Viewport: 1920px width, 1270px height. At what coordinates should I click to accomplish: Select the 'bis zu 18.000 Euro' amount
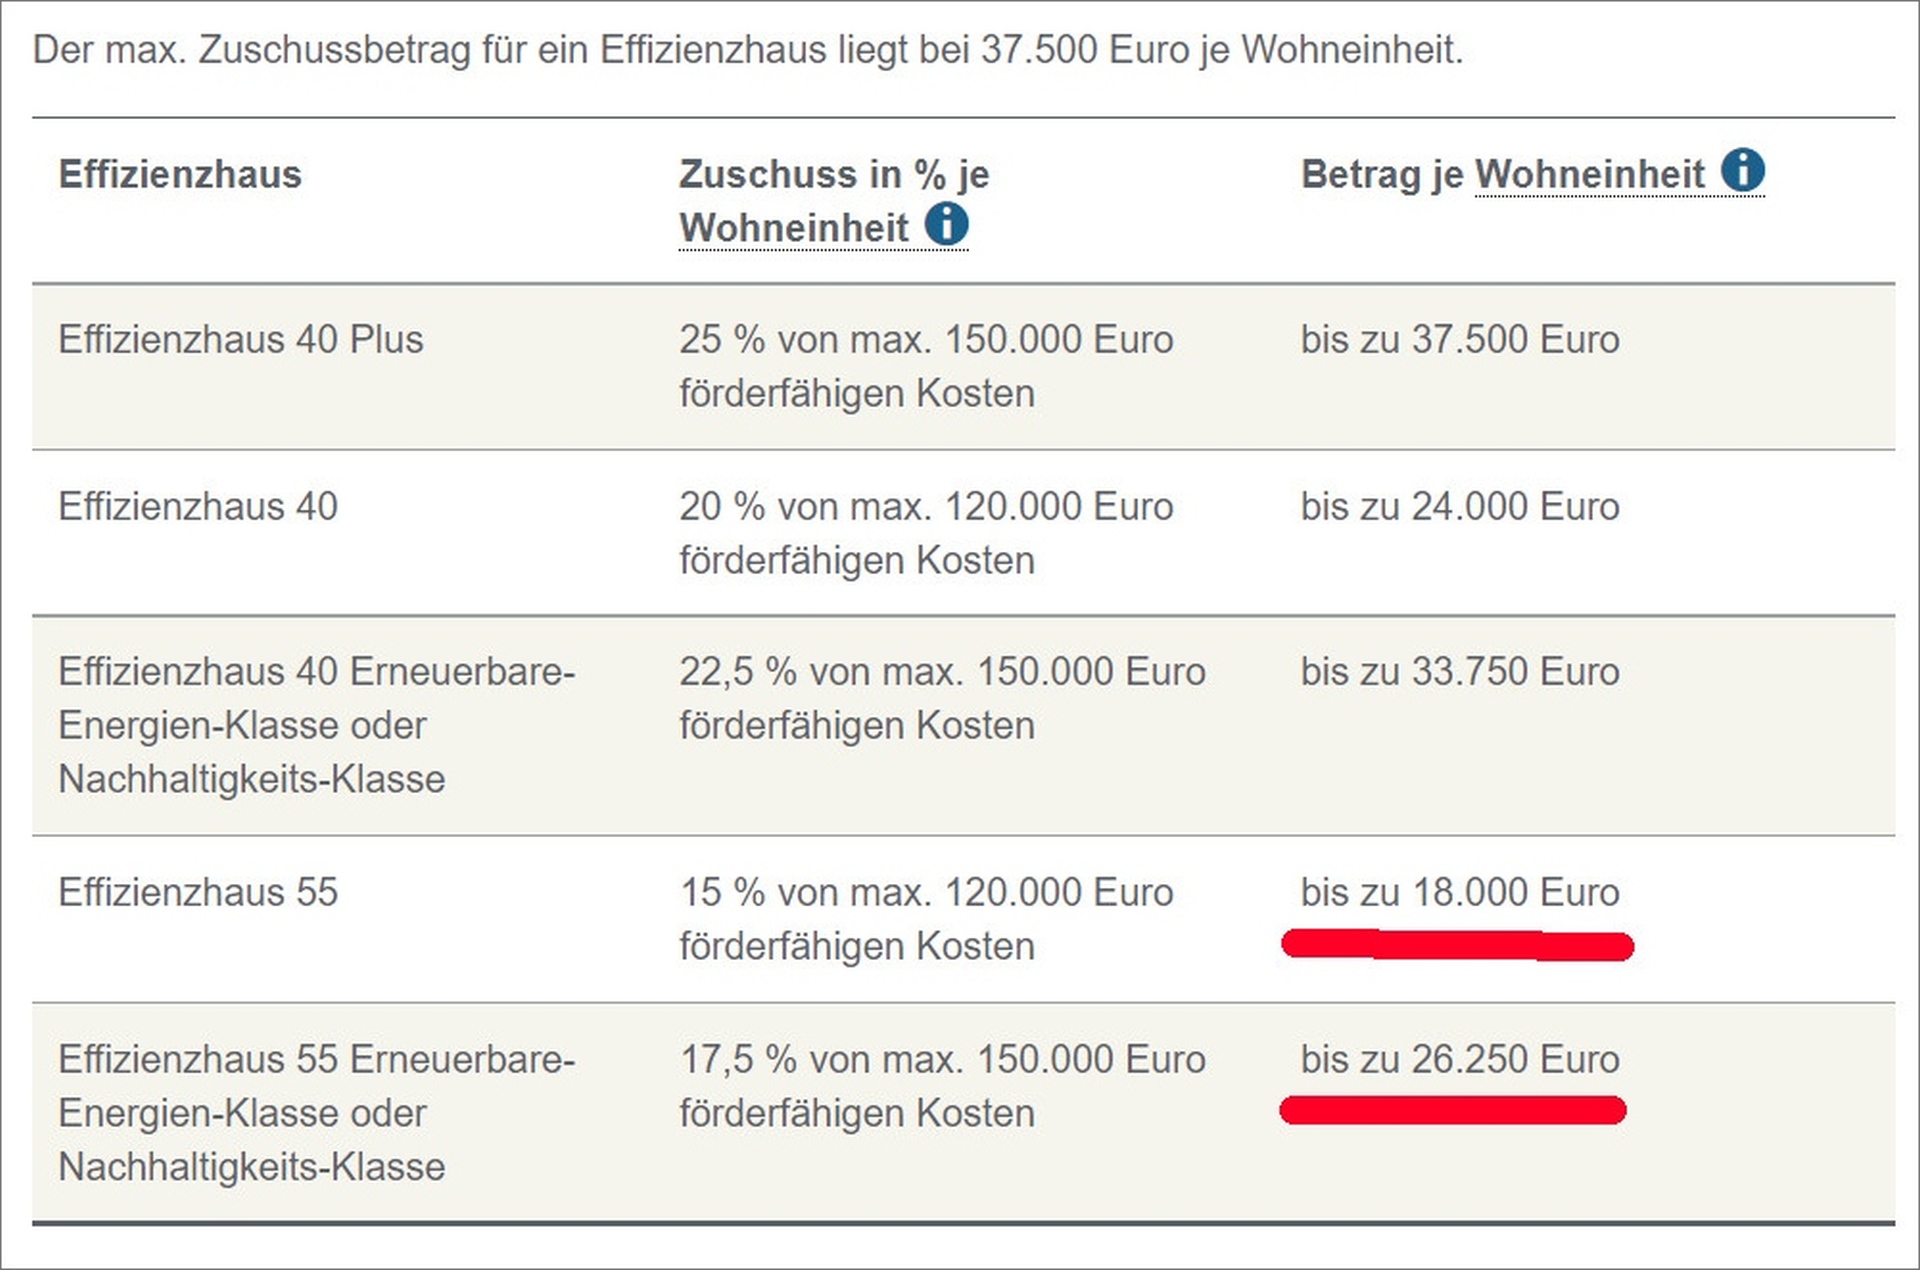point(1460,892)
